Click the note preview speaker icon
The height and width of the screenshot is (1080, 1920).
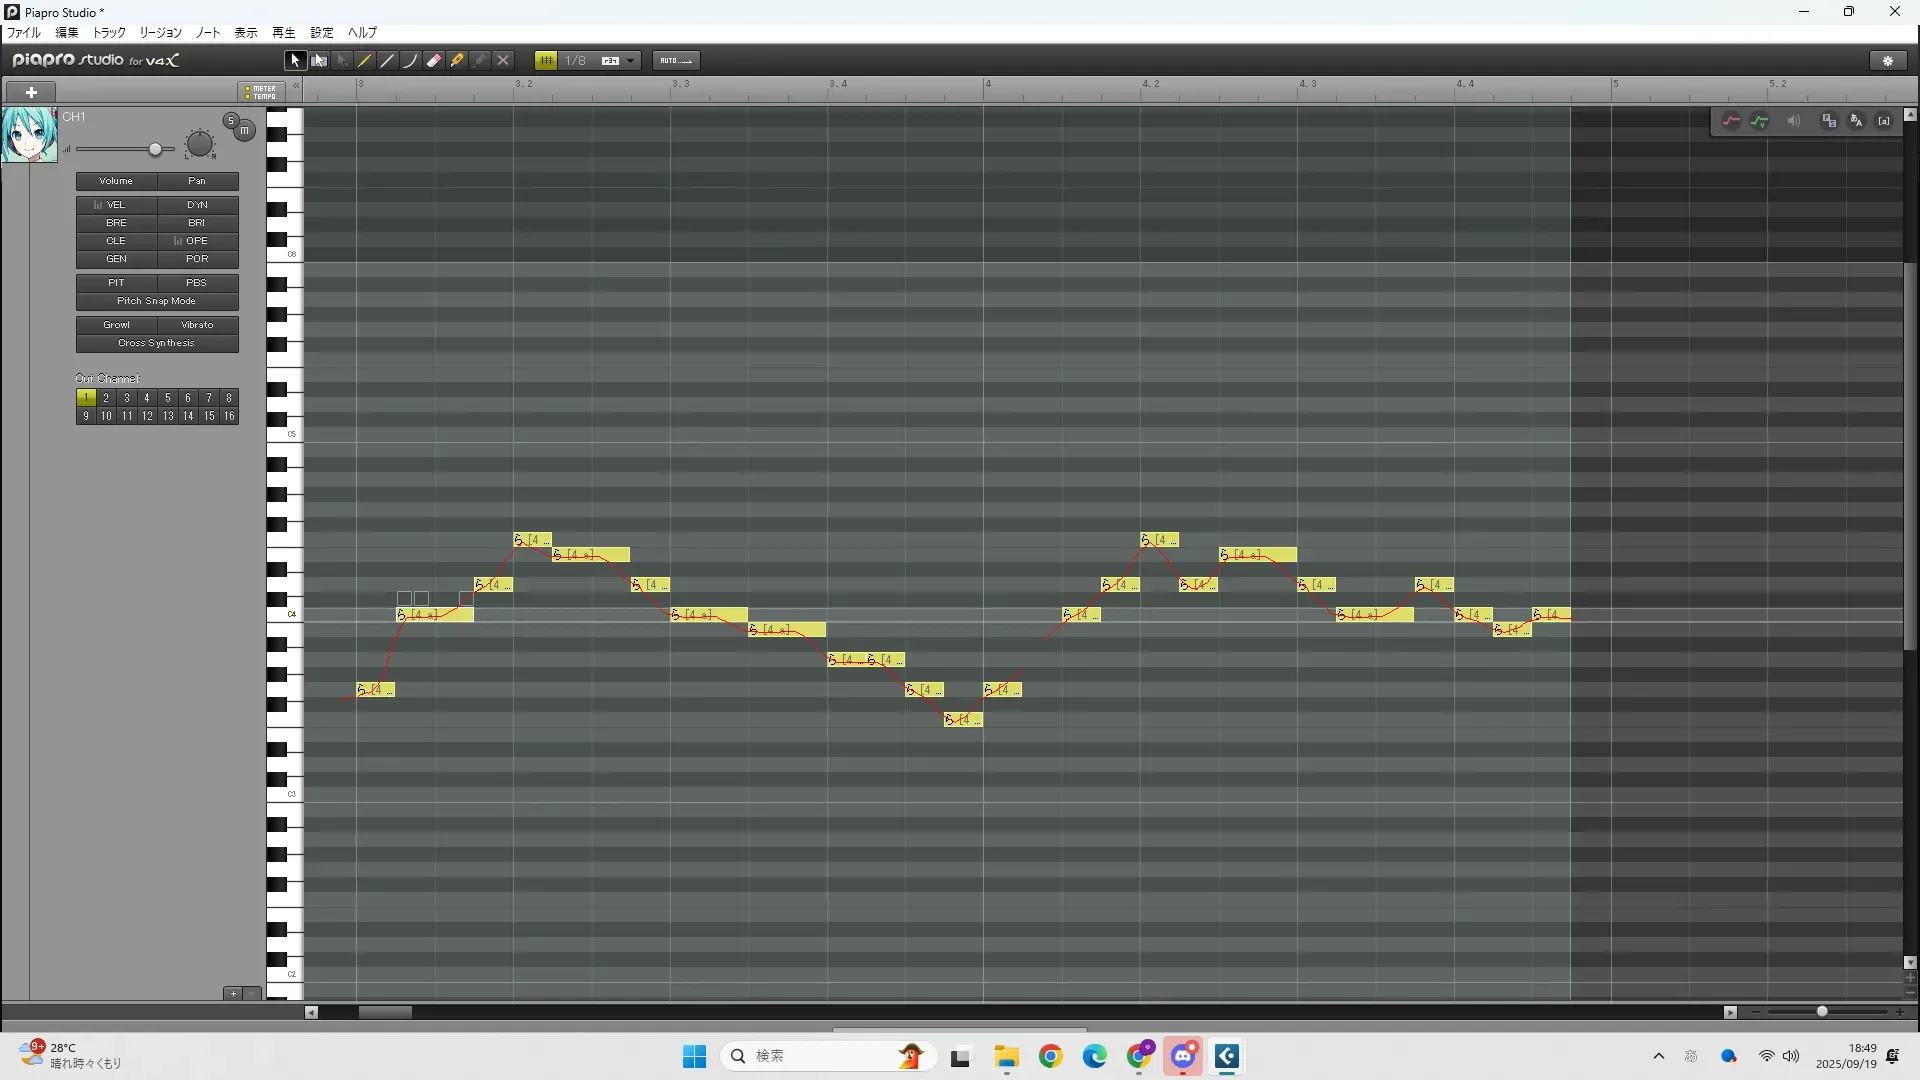point(1794,120)
